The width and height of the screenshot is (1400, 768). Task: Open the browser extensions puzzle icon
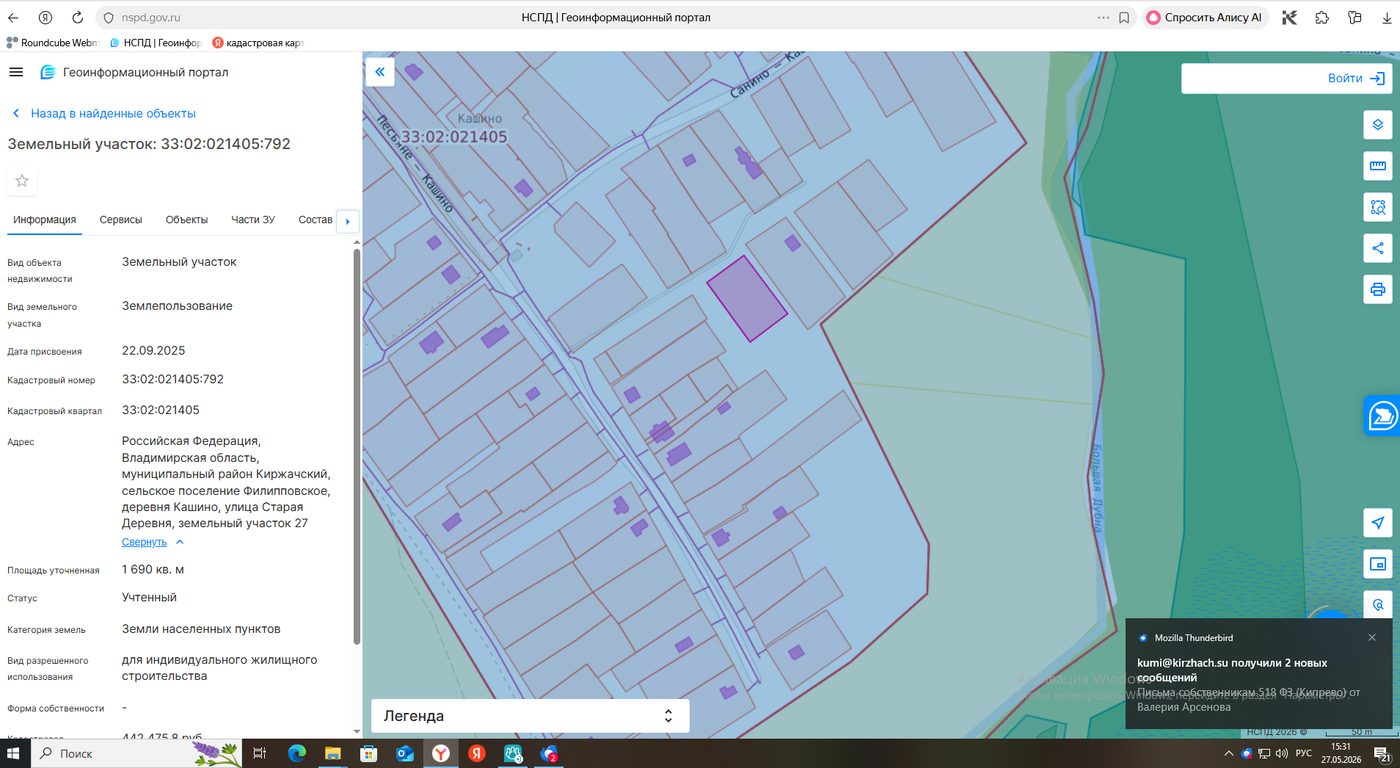tap(1322, 18)
